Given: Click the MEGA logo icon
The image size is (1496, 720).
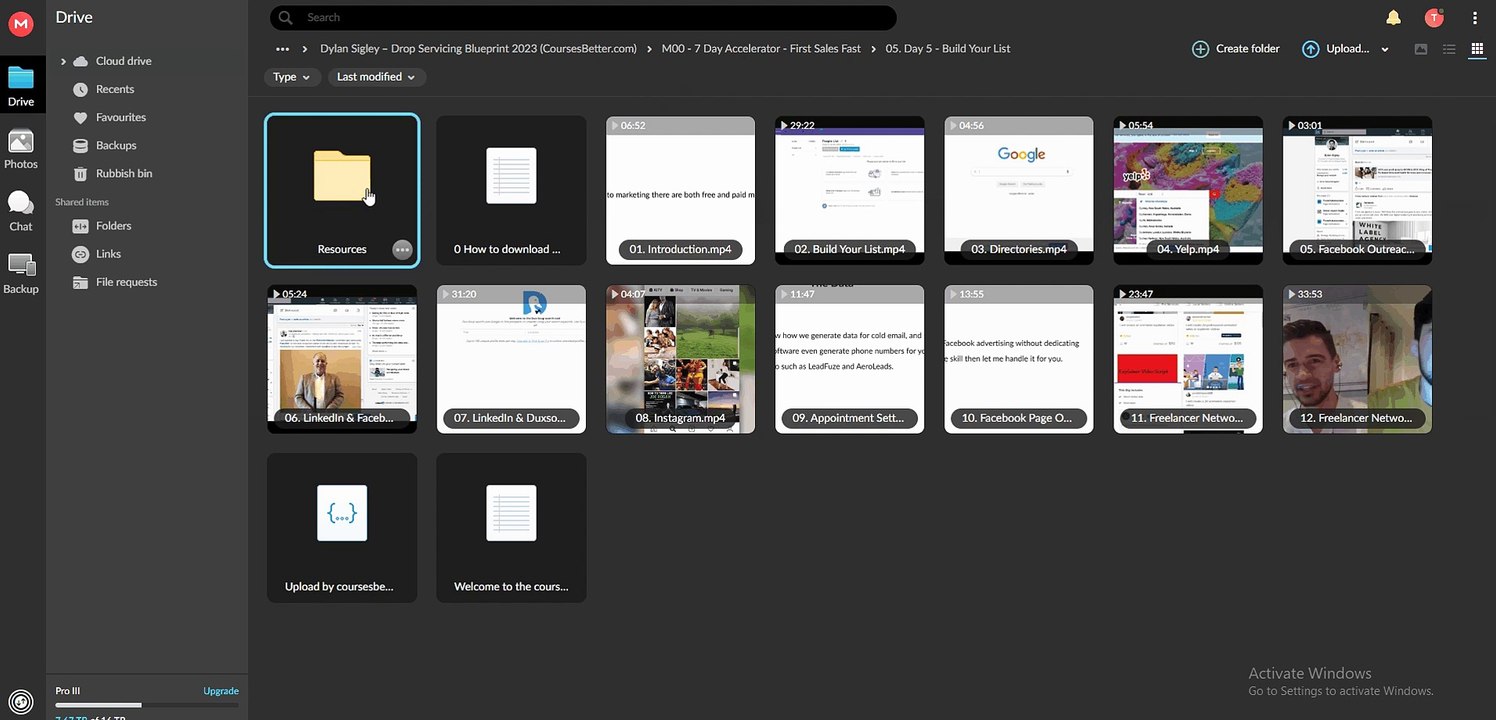Looking at the screenshot, I should click(21, 22).
